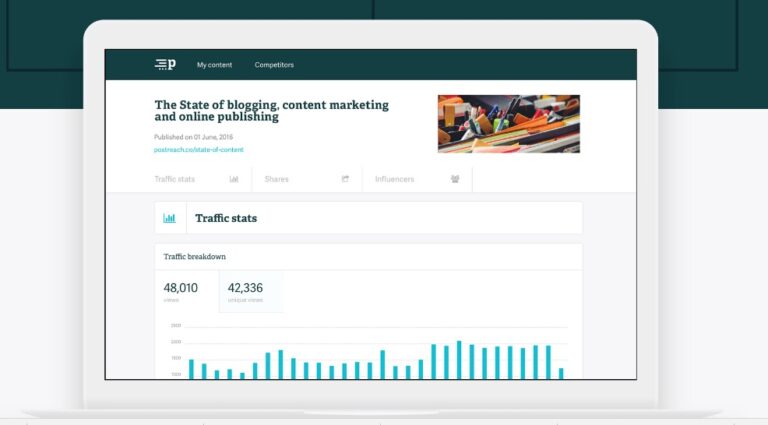Open the My content menu

214,65
